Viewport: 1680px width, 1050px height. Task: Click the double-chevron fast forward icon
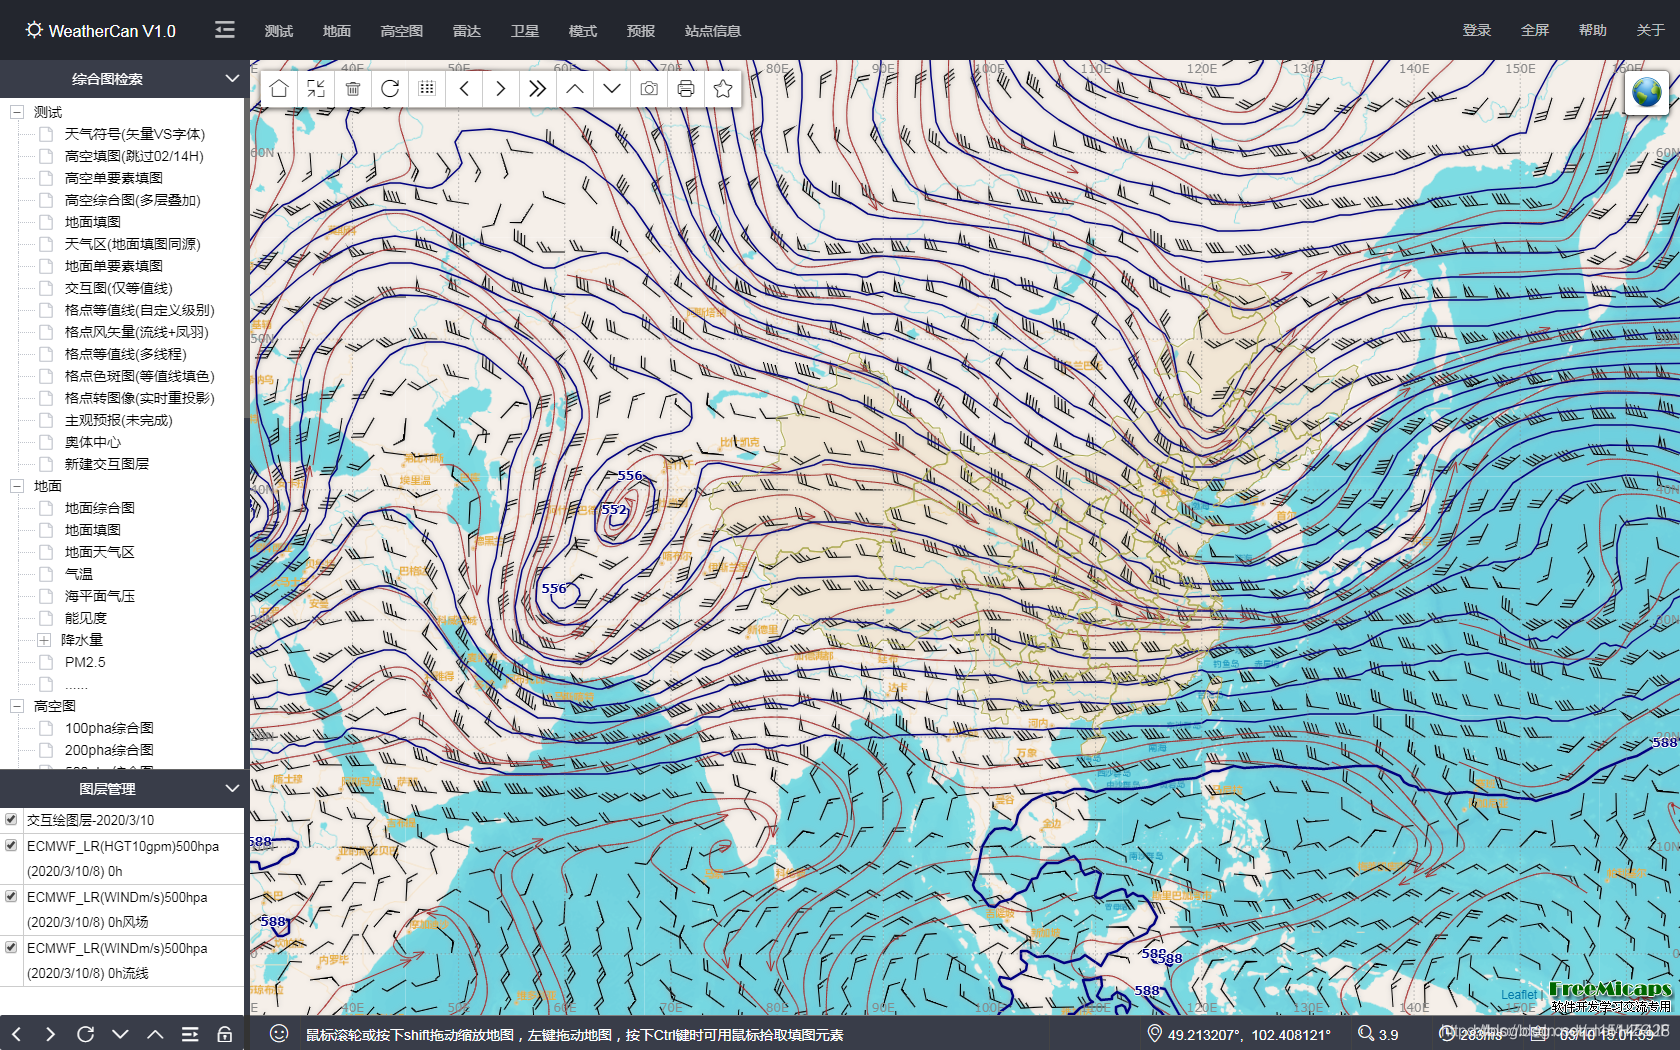click(538, 88)
